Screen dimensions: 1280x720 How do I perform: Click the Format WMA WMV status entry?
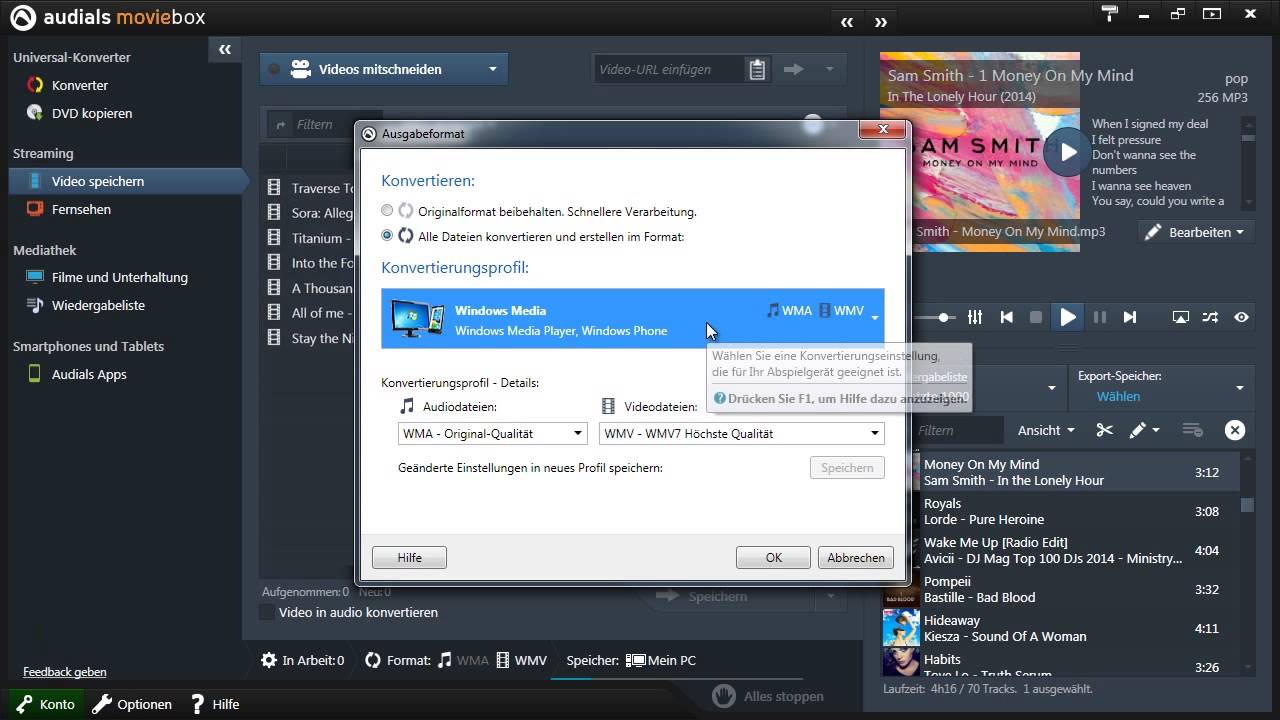456,660
